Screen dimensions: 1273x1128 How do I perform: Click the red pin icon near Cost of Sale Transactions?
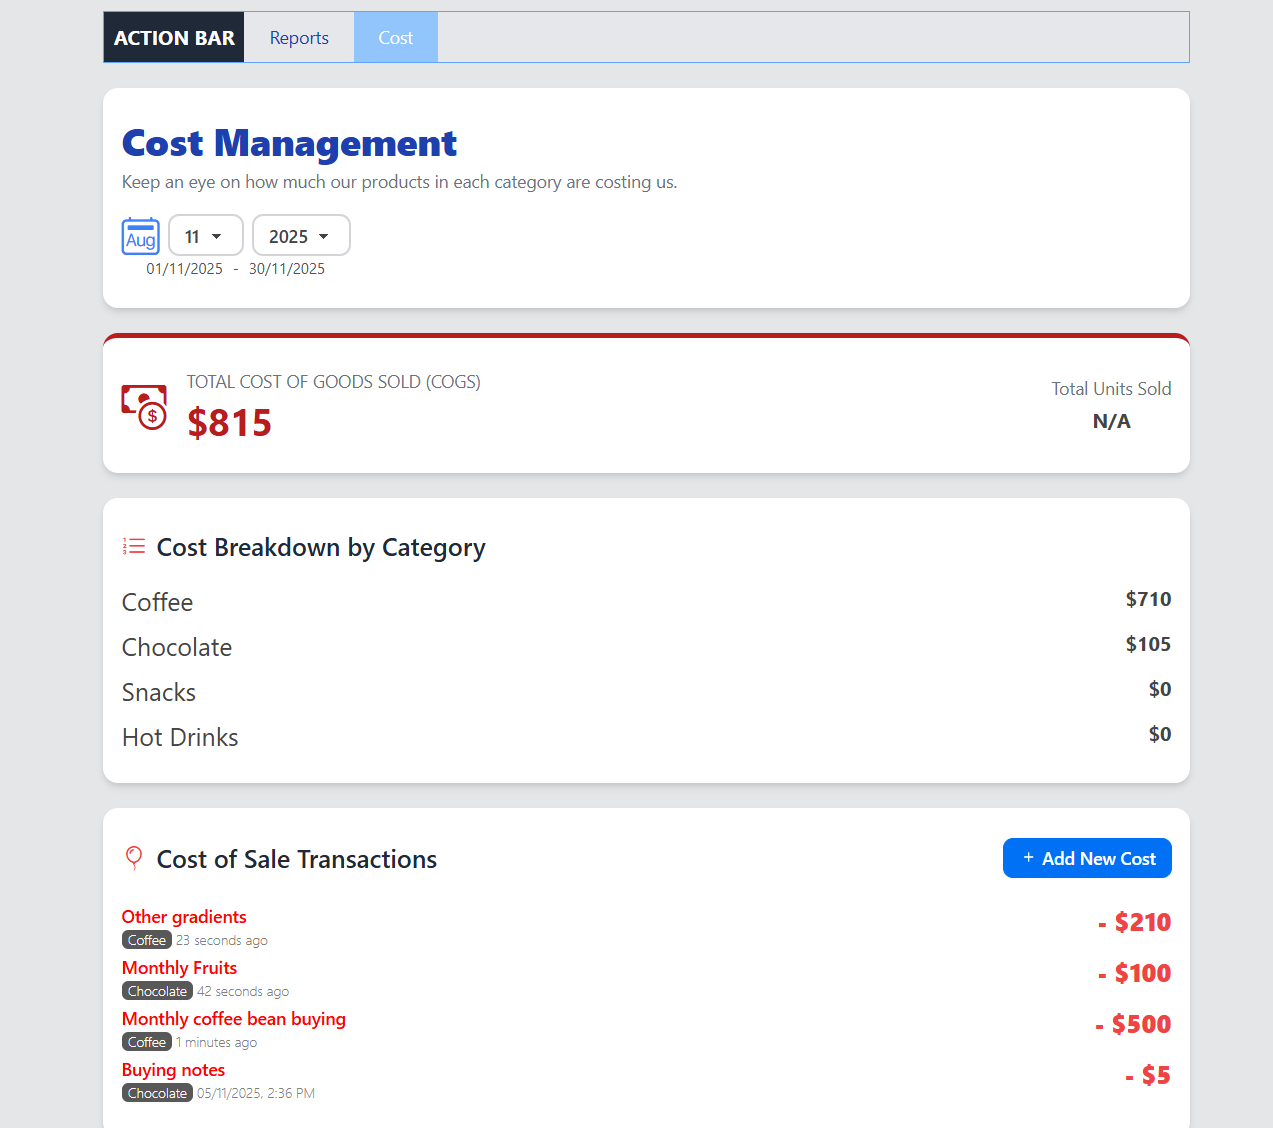coord(133,858)
